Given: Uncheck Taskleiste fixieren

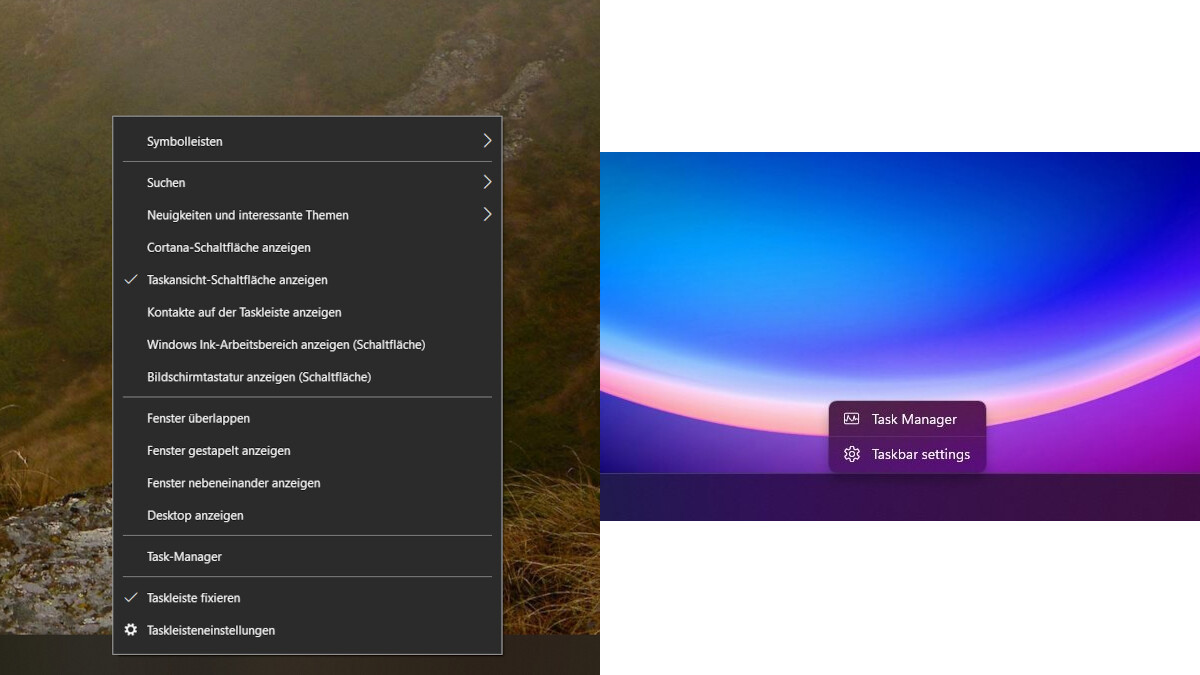Looking at the screenshot, I should click(x=194, y=597).
